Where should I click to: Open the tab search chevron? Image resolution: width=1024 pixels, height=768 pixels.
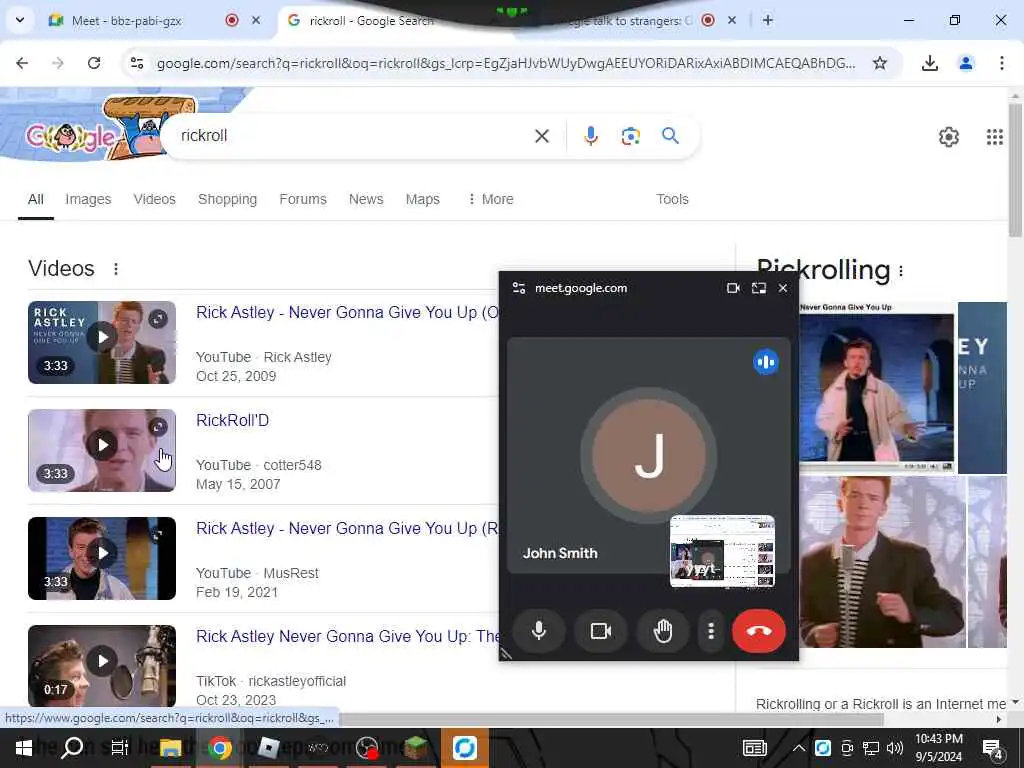tap(20, 20)
